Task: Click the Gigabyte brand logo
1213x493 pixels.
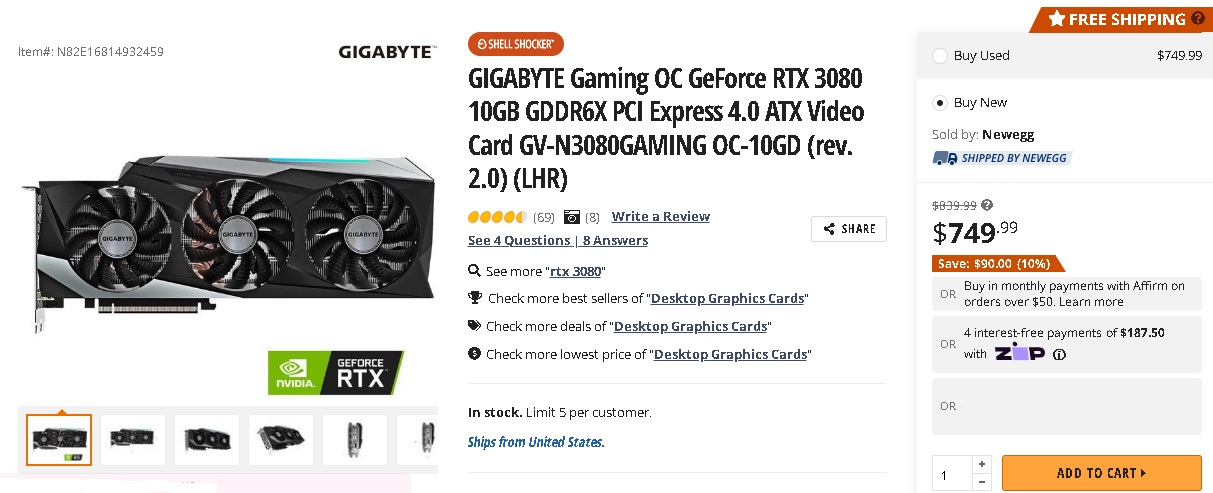Action: point(386,51)
